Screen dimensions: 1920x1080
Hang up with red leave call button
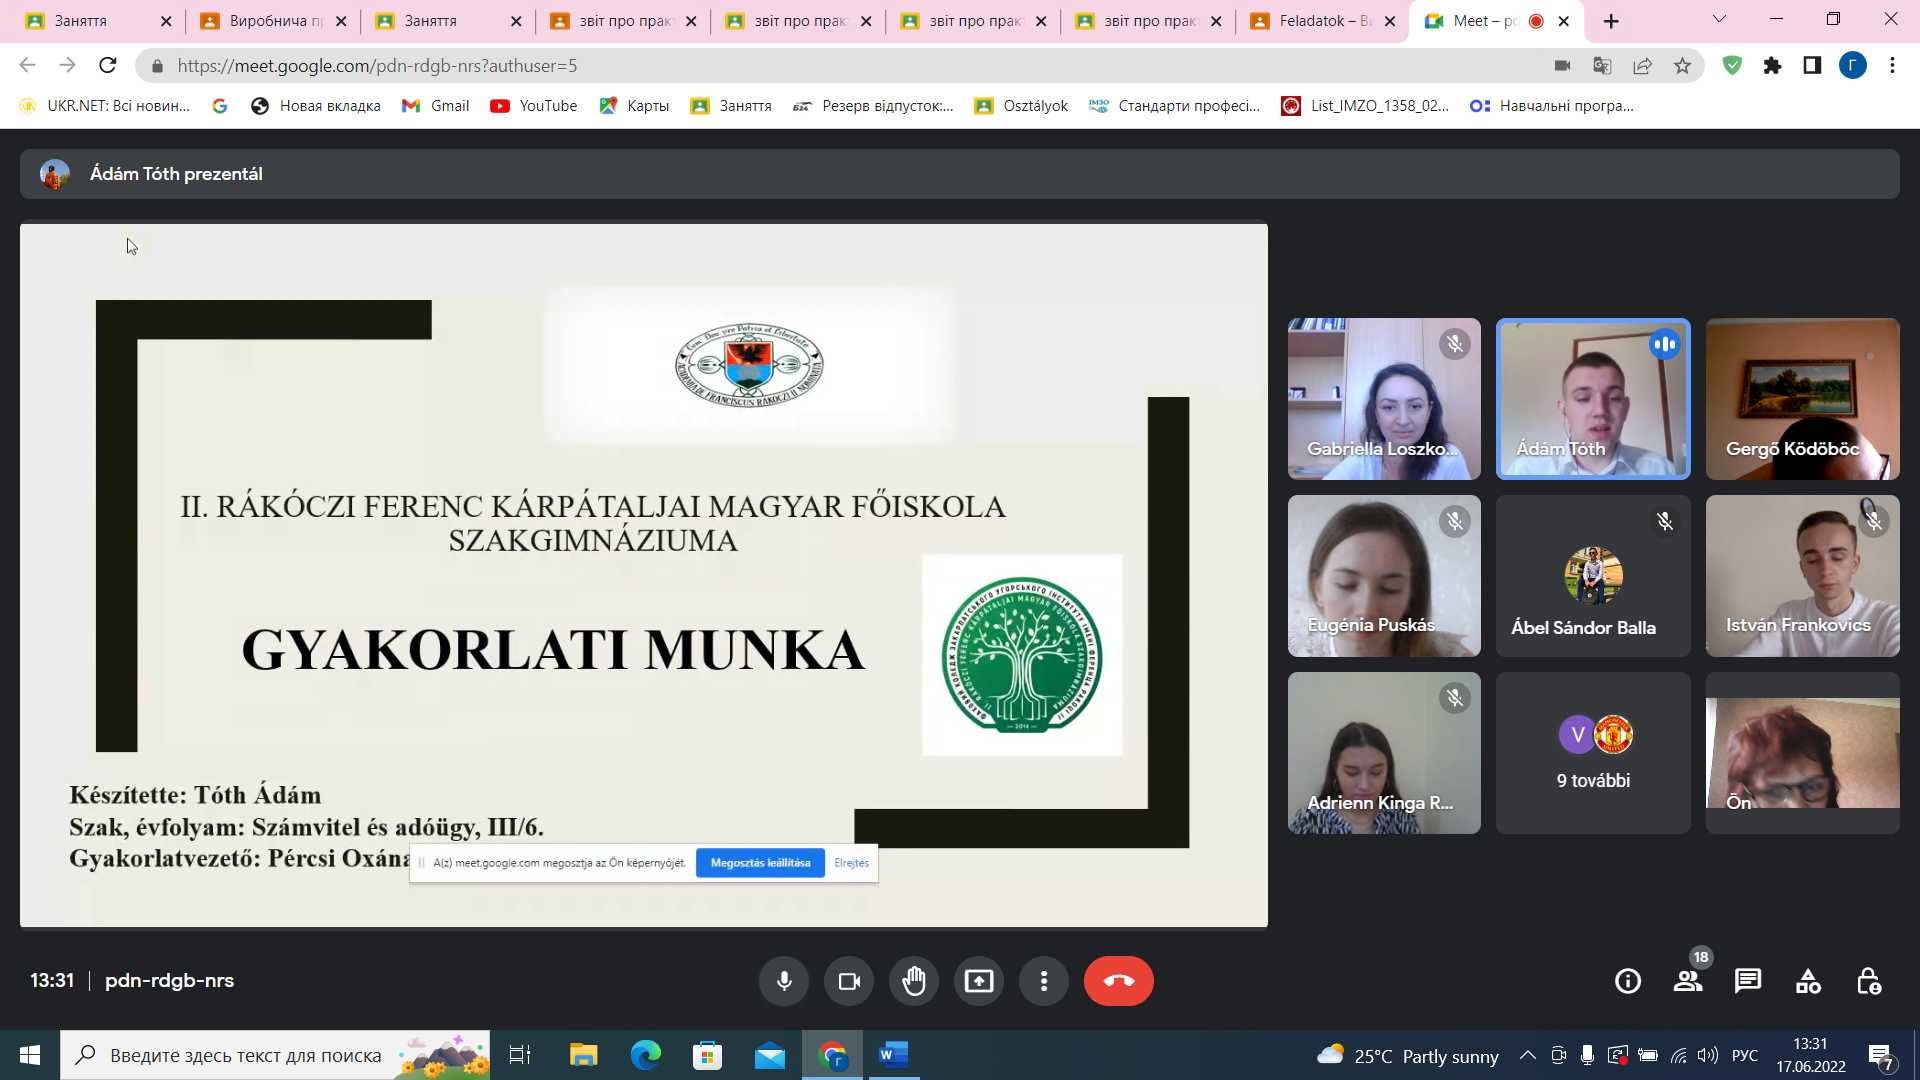point(1118,981)
